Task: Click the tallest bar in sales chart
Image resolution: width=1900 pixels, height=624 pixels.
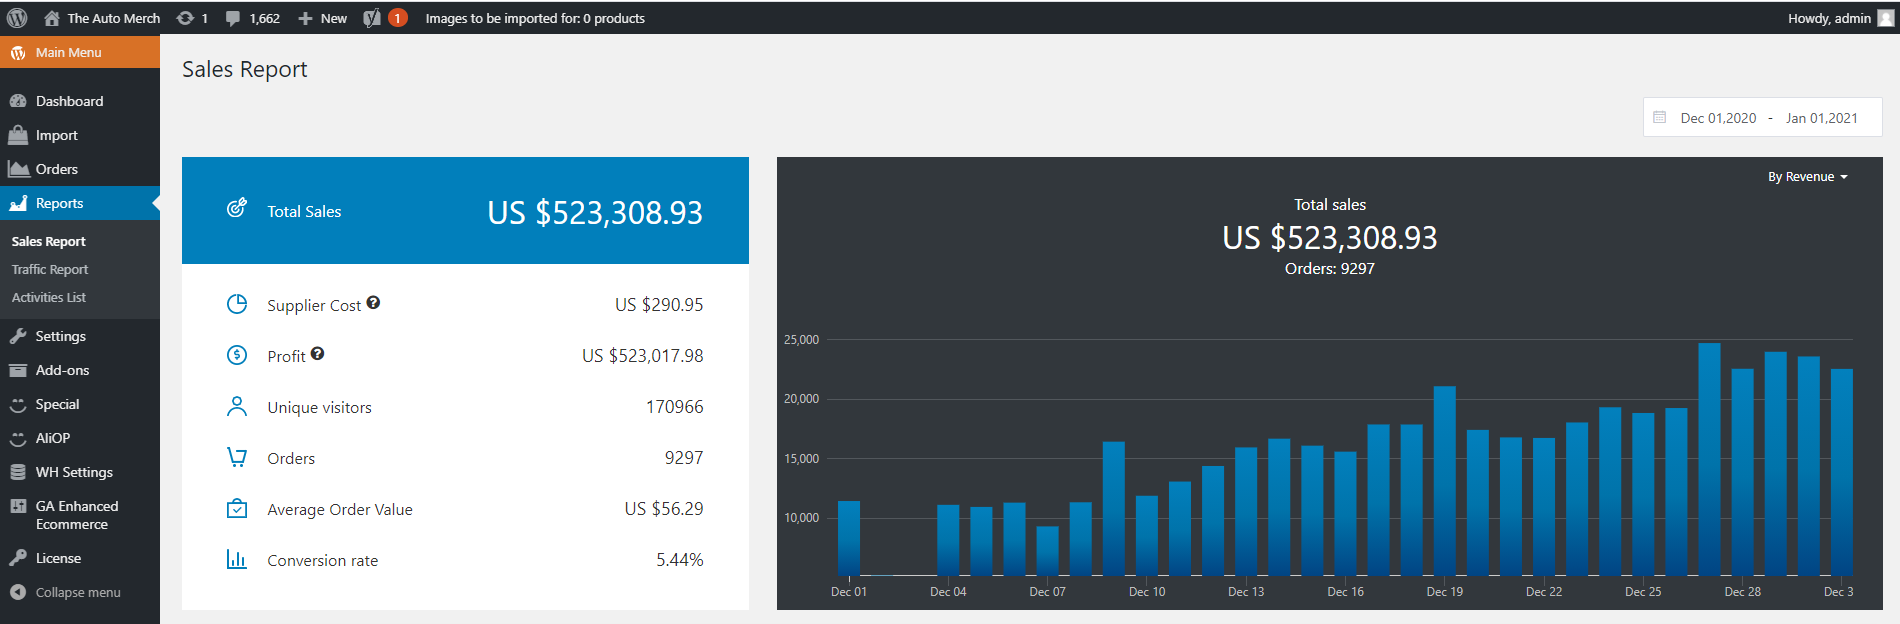Action: (x=1709, y=460)
